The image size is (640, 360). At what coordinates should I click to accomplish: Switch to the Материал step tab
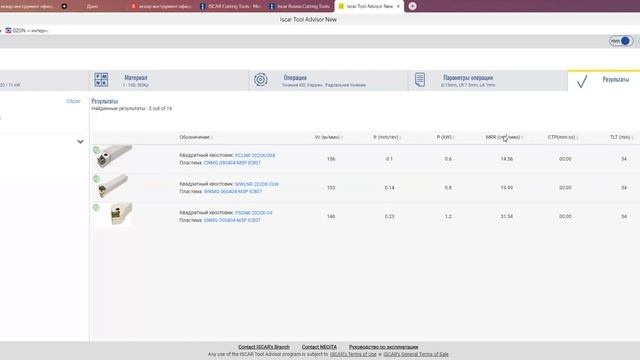[x=169, y=80]
